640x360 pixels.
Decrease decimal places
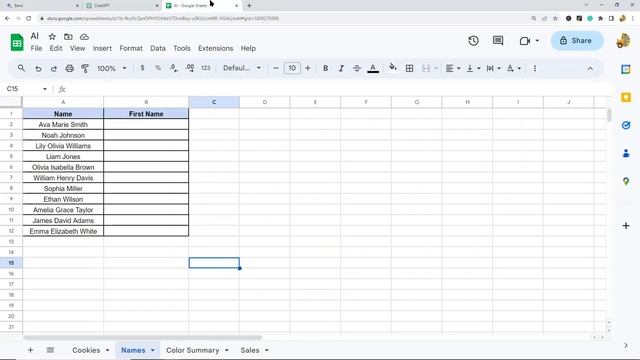click(173, 68)
